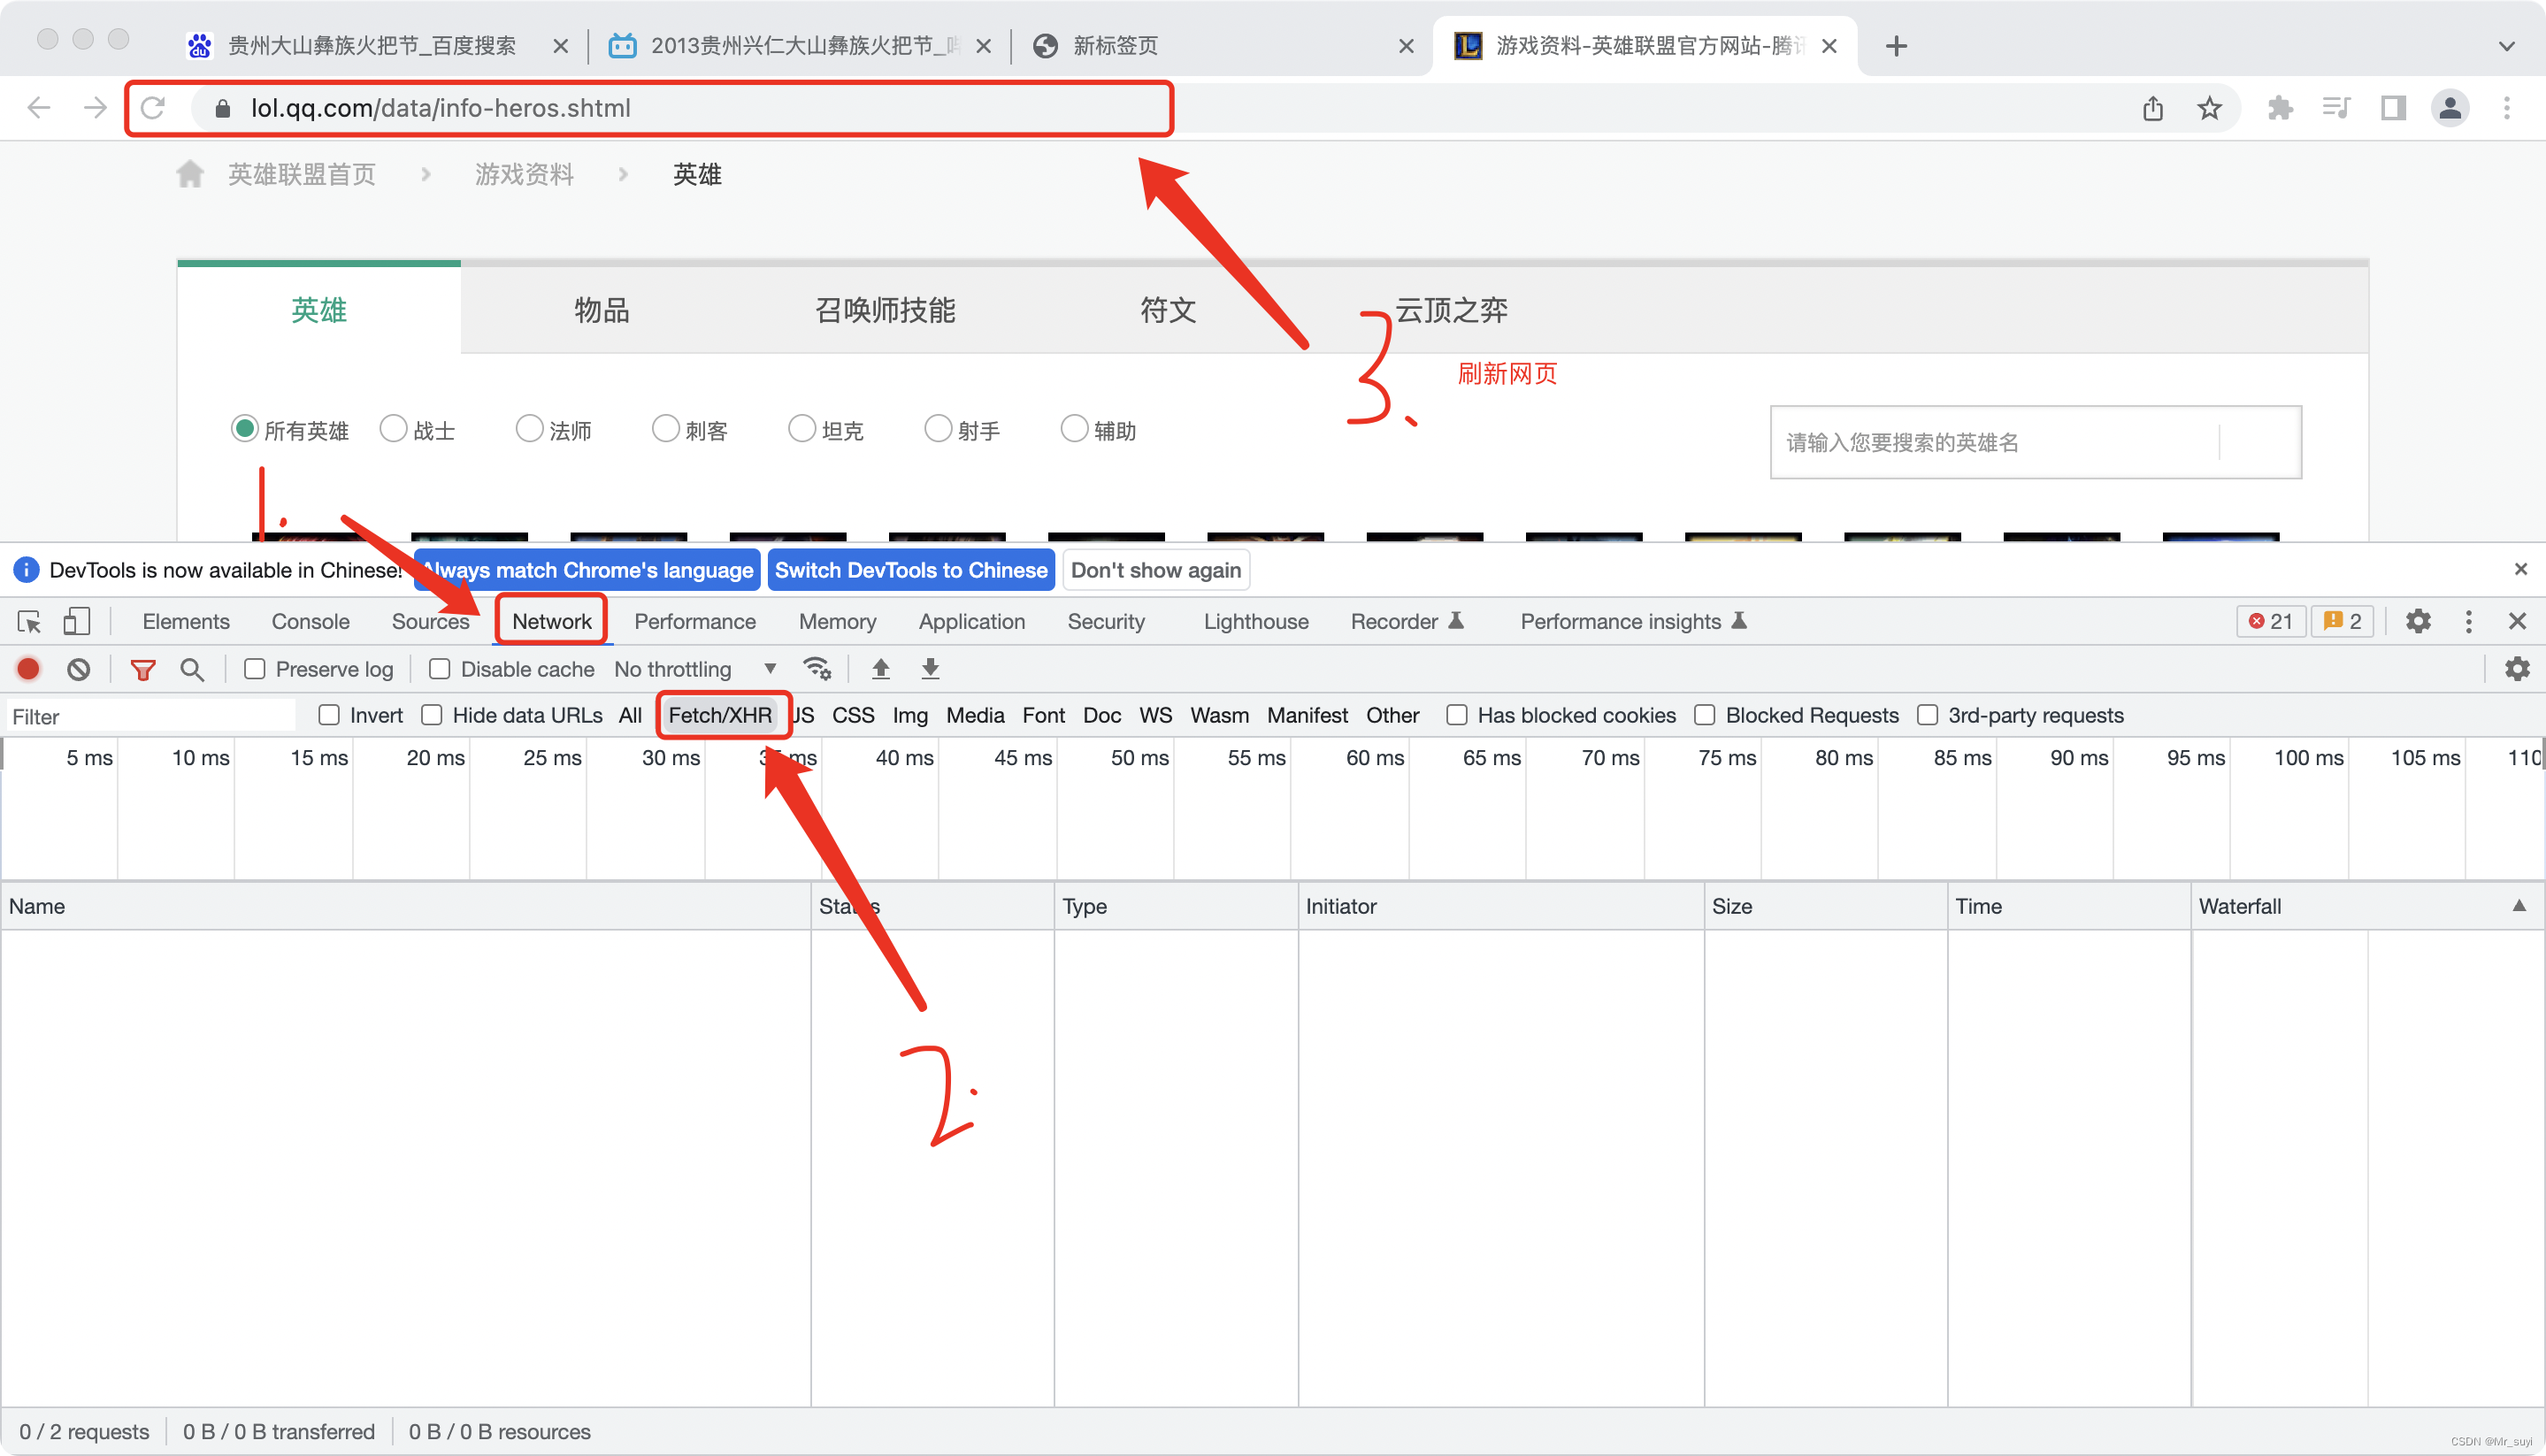Go forward with the browser forward arrow

(95, 107)
